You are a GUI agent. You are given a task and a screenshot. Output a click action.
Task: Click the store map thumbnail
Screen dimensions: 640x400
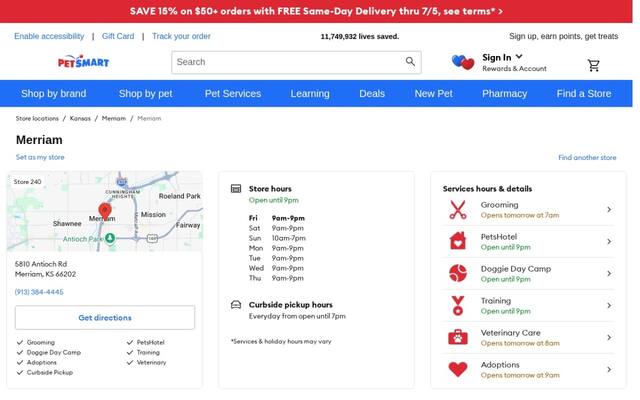click(105, 211)
